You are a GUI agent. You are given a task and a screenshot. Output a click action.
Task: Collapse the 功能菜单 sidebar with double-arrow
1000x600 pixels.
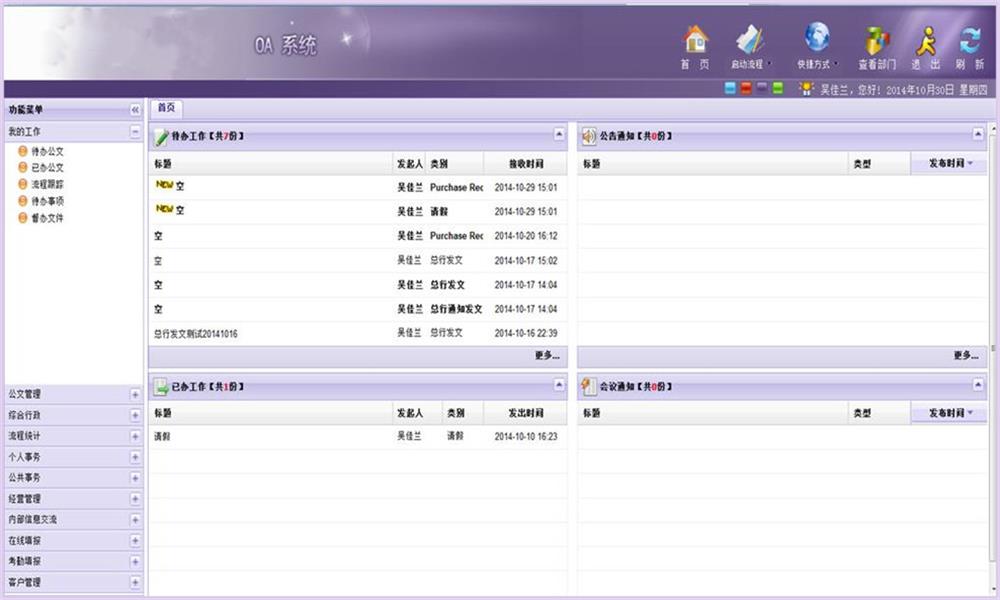(135, 110)
